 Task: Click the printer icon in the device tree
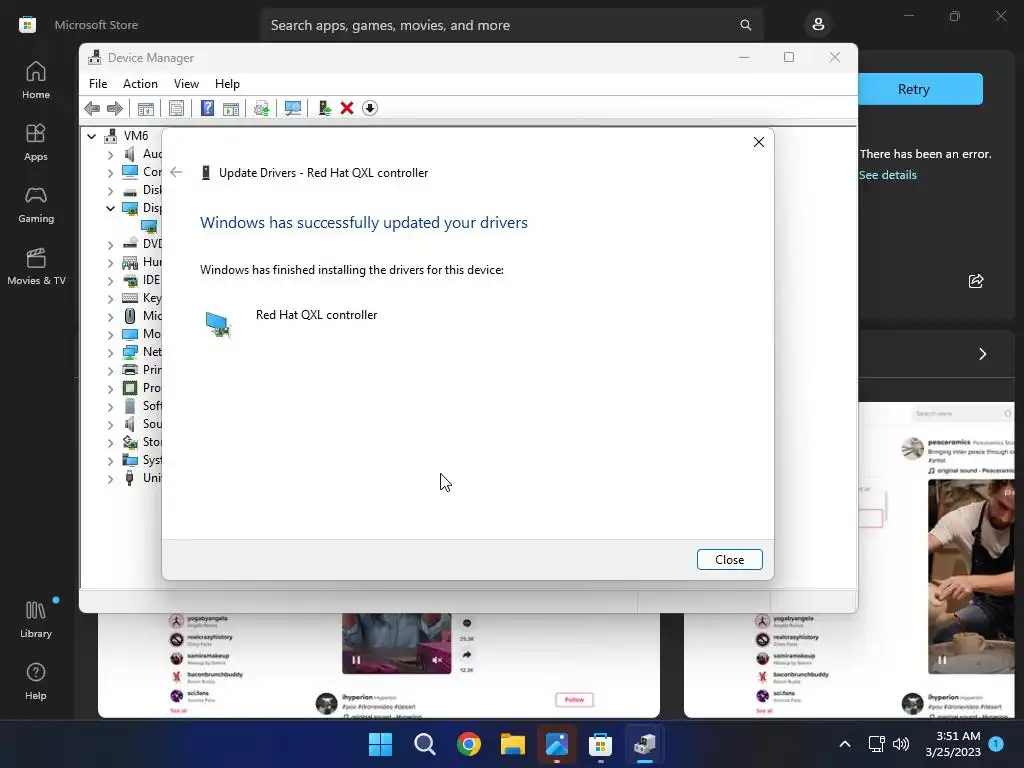[x=130, y=370]
